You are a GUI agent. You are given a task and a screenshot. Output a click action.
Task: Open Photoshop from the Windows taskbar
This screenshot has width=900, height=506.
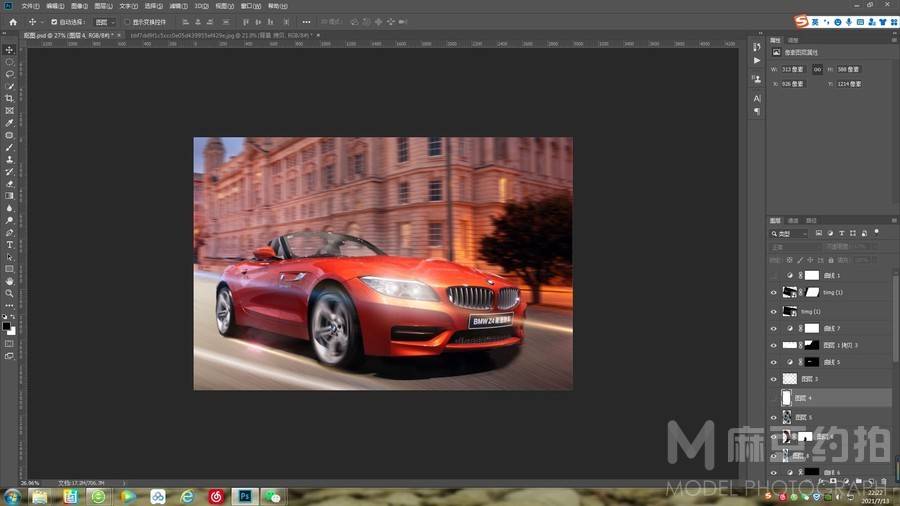pyautogui.click(x=245, y=496)
